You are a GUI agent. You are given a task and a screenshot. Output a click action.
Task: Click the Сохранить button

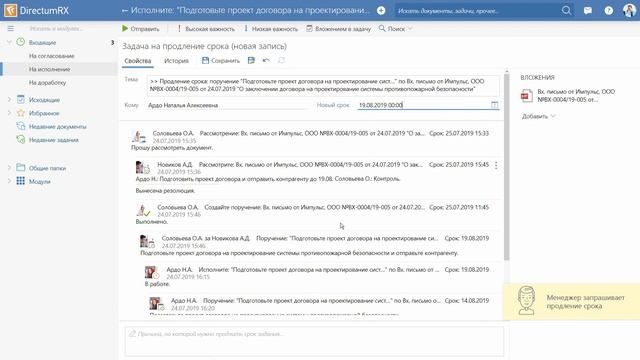221,60
